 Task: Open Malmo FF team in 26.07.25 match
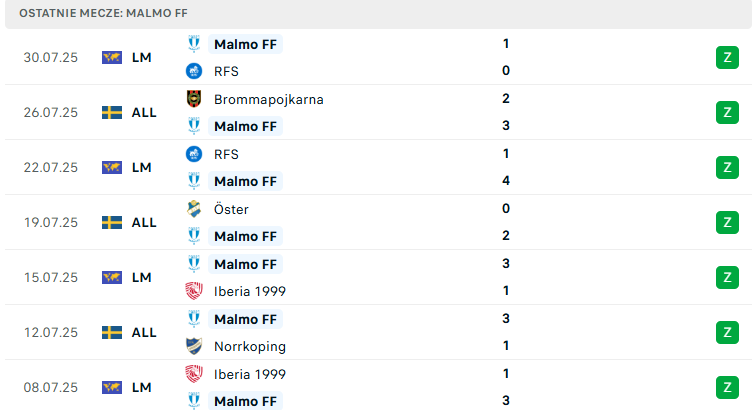point(245,126)
